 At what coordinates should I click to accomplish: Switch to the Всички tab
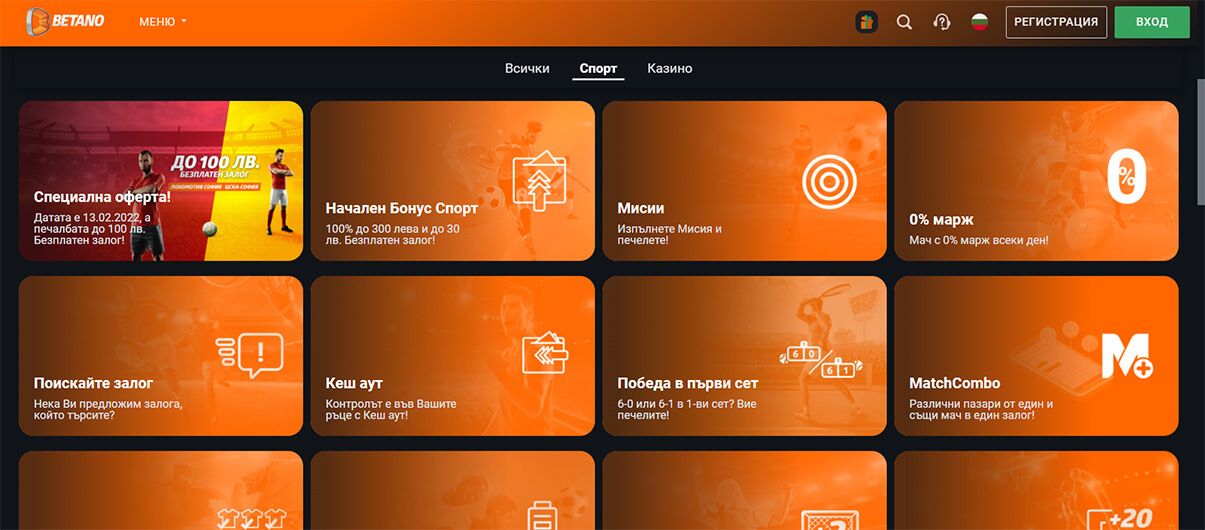click(x=527, y=68)
